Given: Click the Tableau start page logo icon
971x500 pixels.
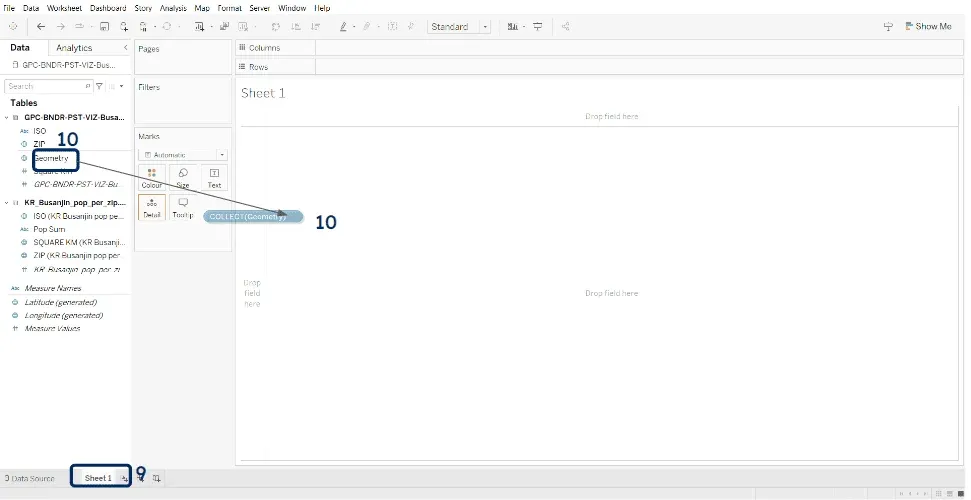Looking at the screenshot, I should point(13,27).
